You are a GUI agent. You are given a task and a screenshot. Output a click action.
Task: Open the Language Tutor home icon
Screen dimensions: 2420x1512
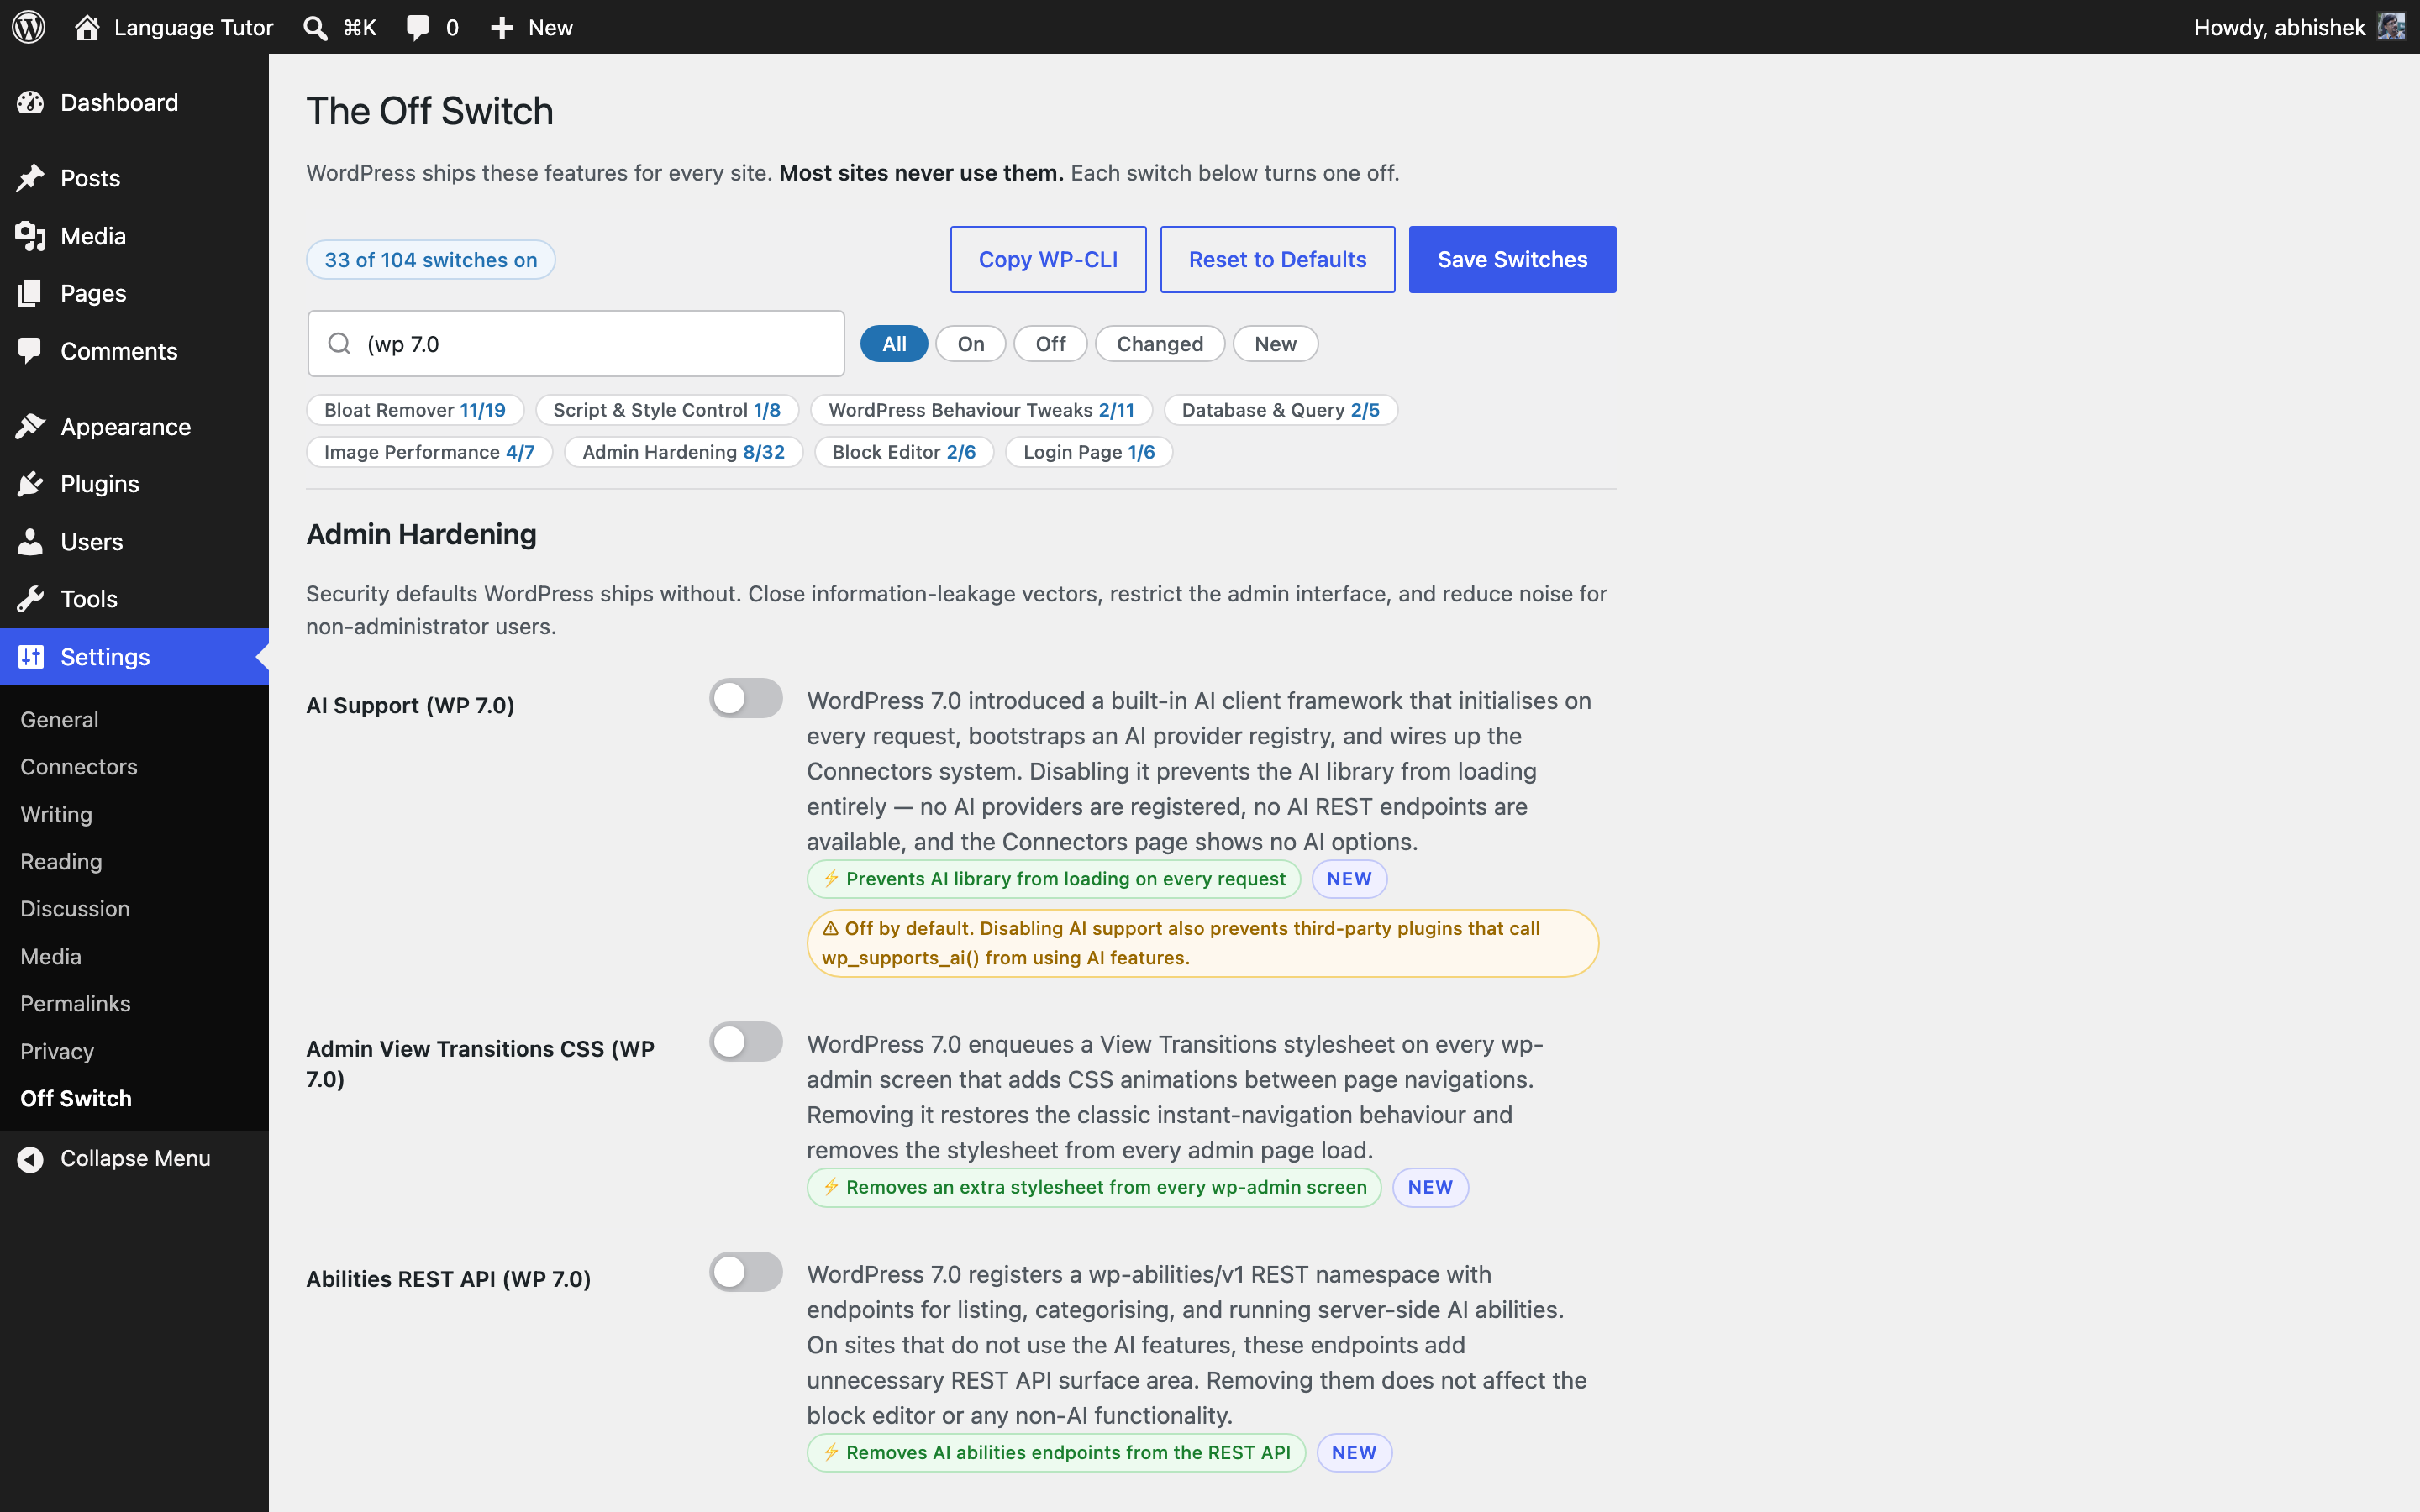pyautogui.click(x=87, y=27)
